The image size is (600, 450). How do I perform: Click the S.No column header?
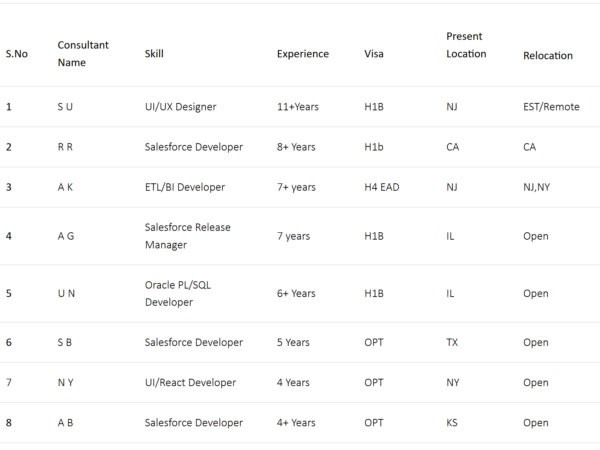17,54
